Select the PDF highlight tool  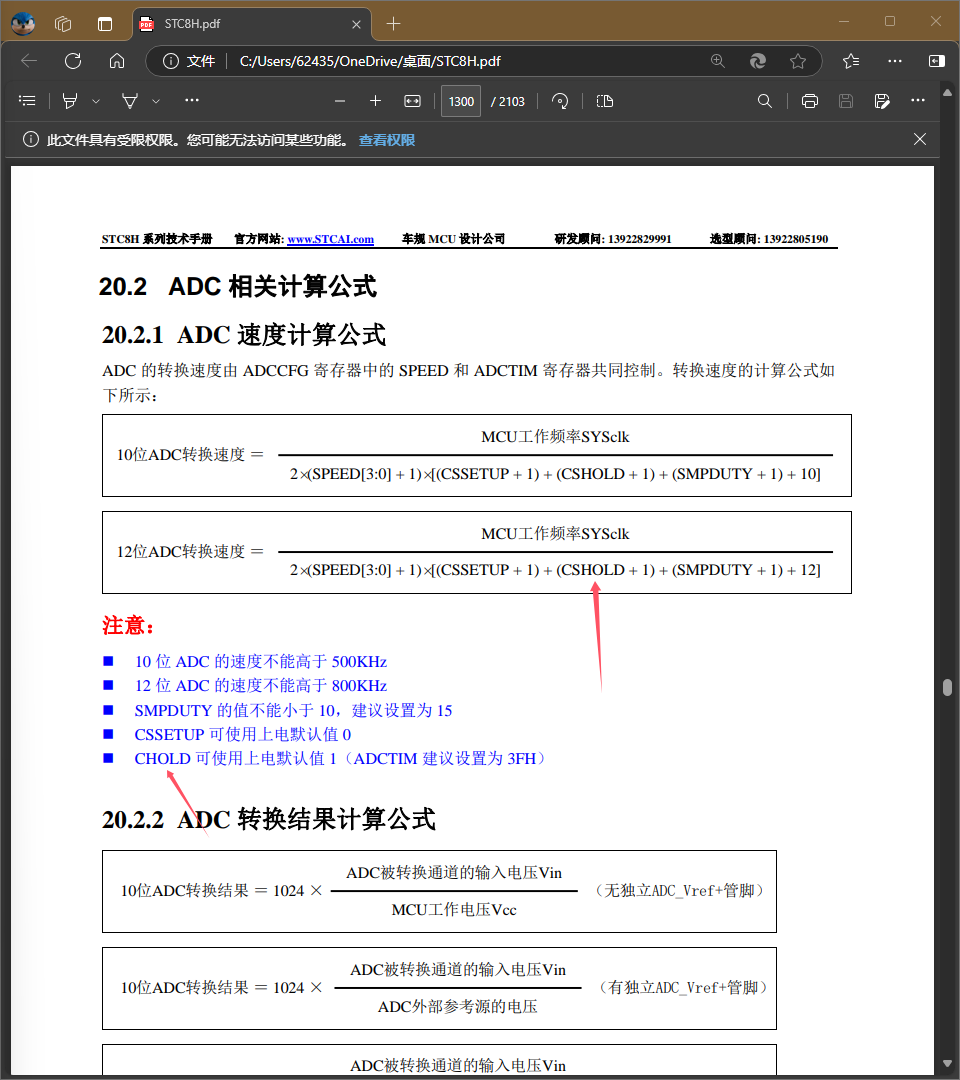coord(70,101)
